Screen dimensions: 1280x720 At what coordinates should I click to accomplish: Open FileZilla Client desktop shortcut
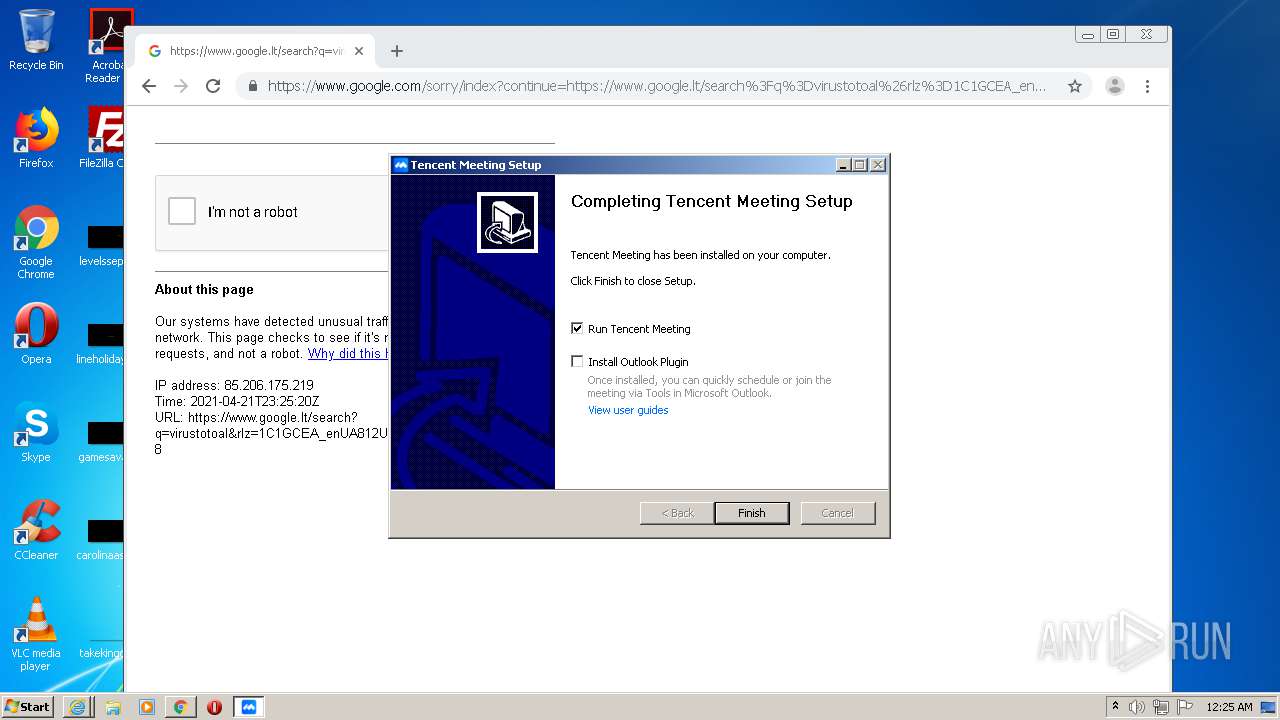tap(104, 138)
